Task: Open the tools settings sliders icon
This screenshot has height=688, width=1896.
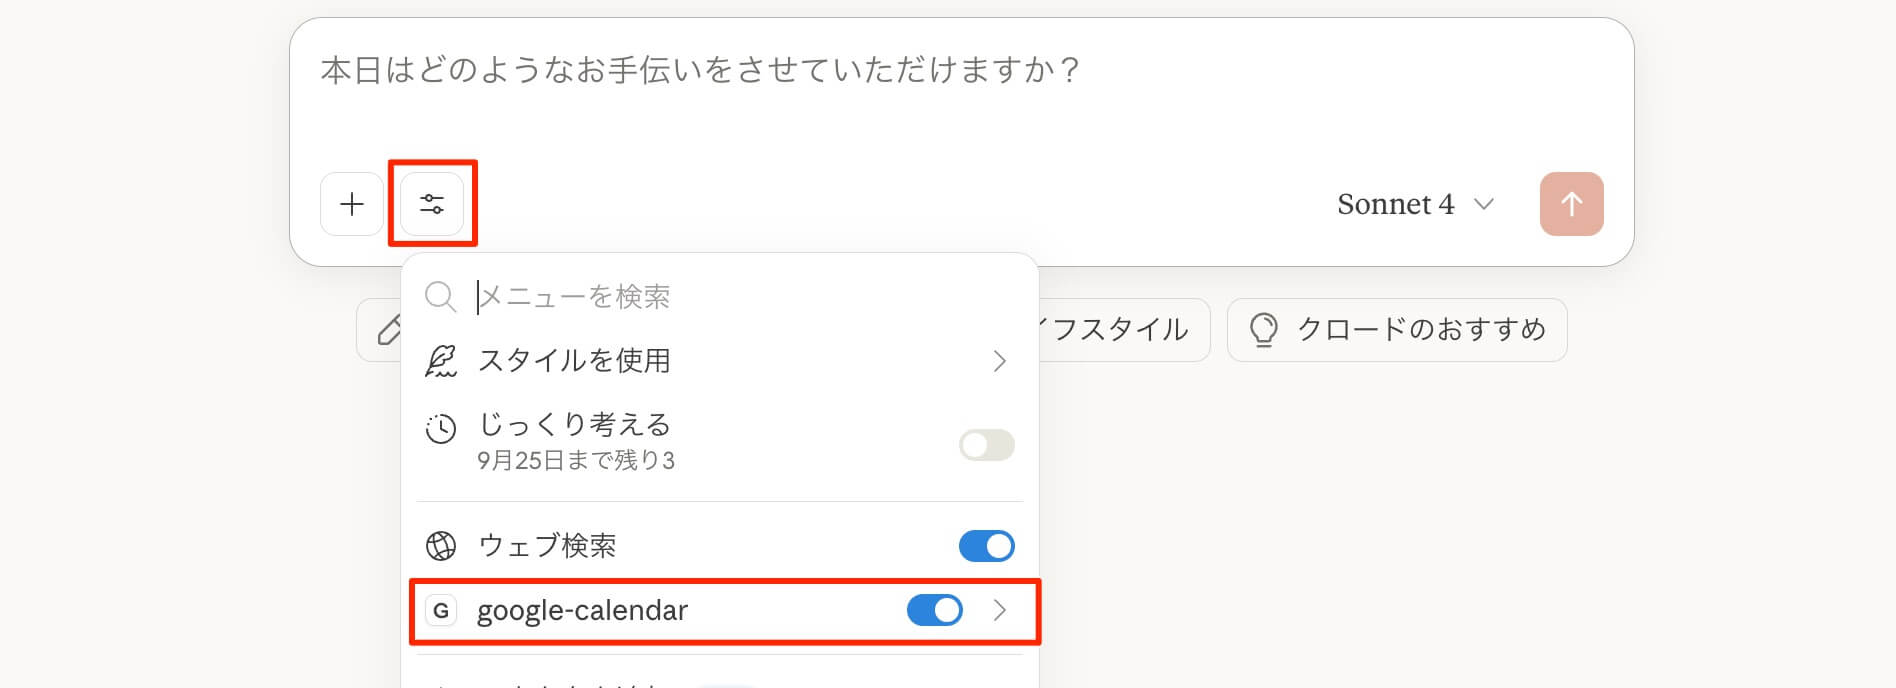Action: point(432,204)
